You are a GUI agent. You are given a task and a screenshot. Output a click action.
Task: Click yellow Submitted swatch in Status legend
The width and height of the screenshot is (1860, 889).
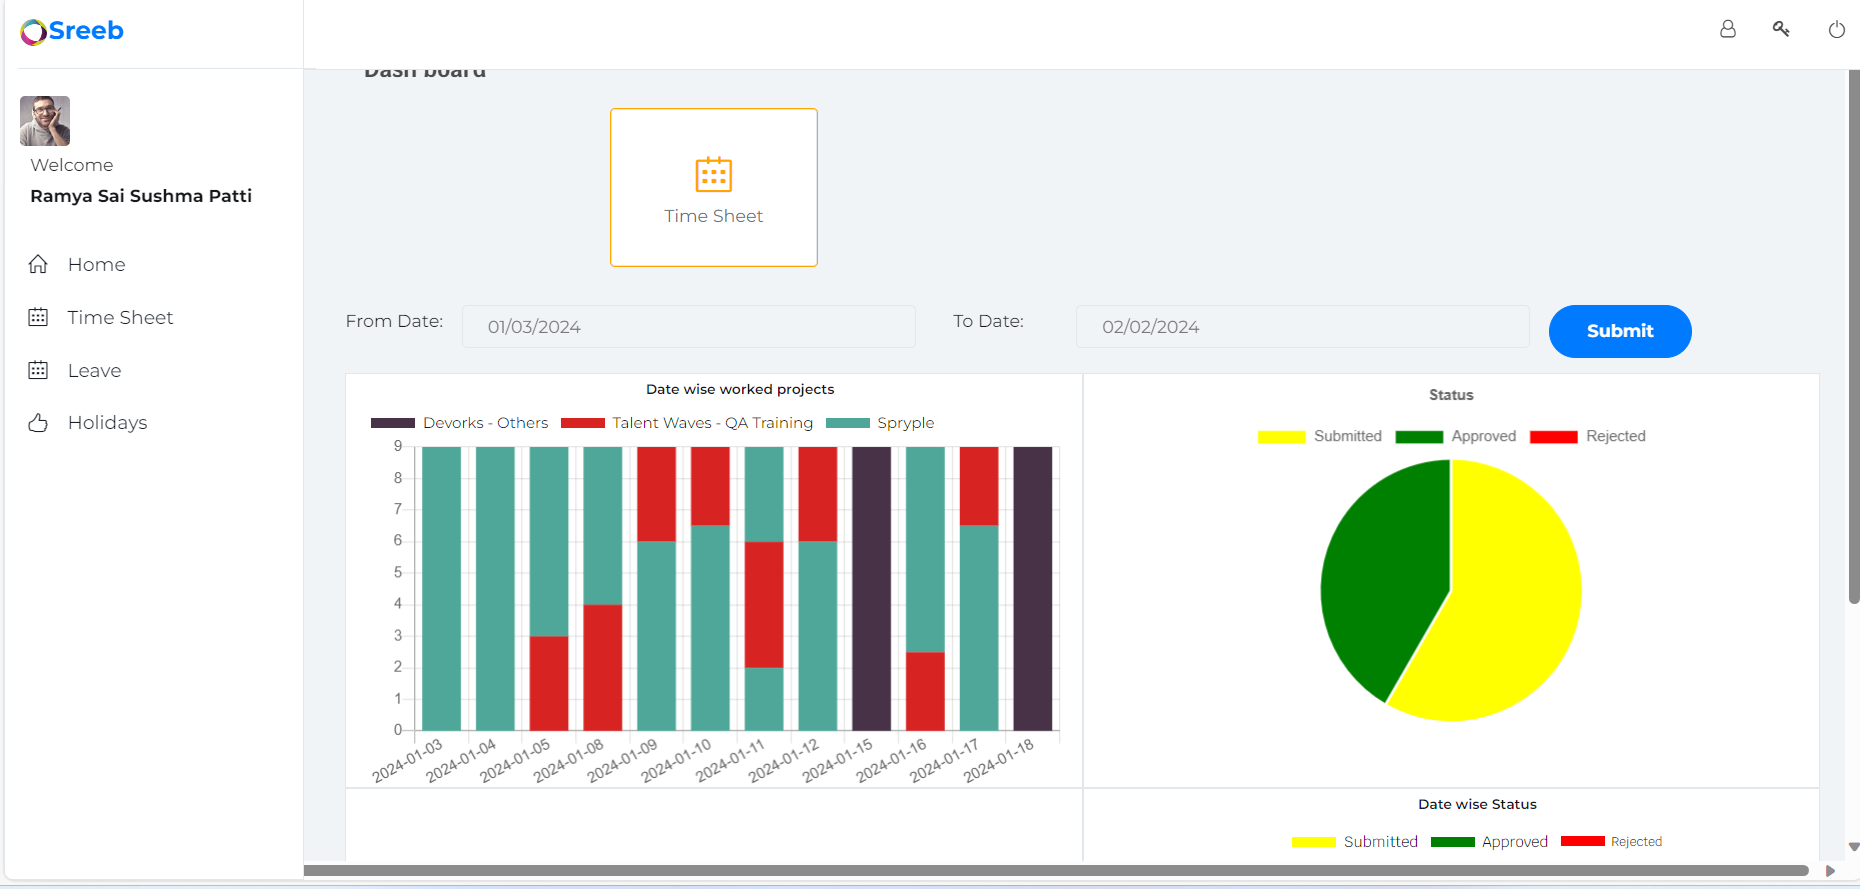coord(1281,437)
